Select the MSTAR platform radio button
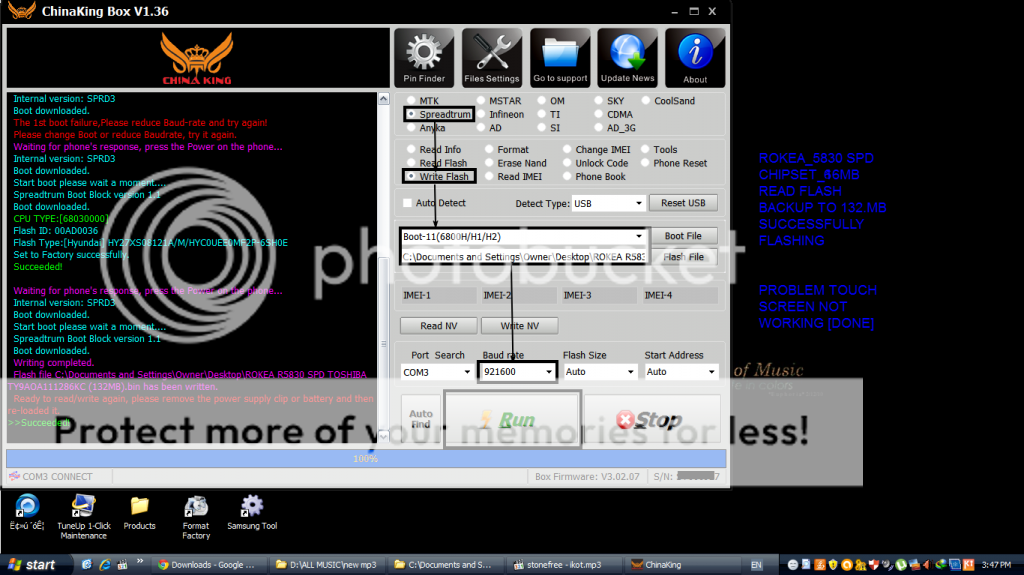Screen dimensions: 1024x575 point(481,101)
